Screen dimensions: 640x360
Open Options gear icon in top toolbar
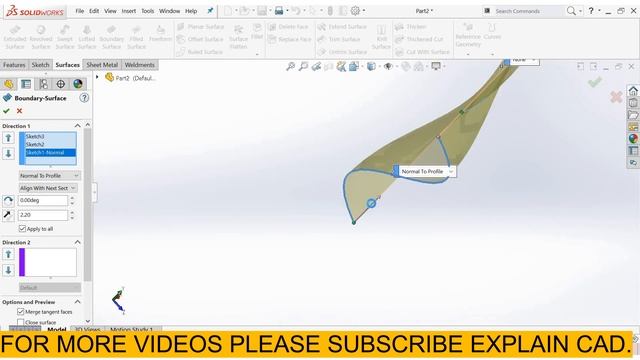[x=356, y=11]
